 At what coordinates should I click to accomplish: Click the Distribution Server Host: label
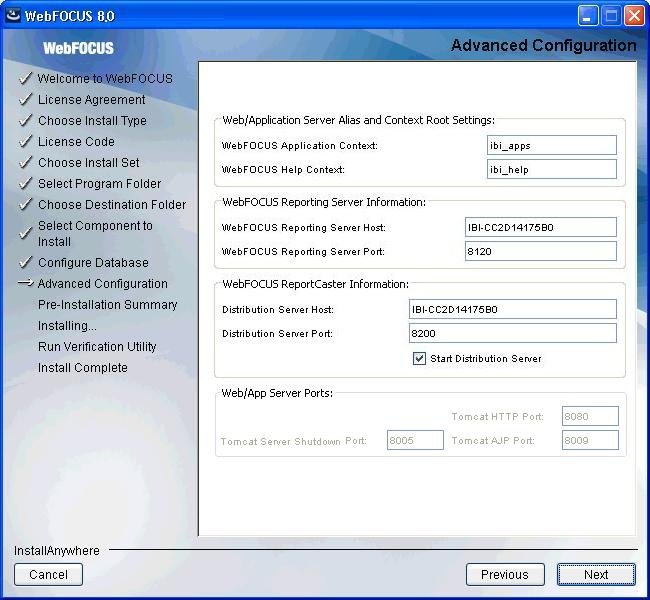coord(278,310)
